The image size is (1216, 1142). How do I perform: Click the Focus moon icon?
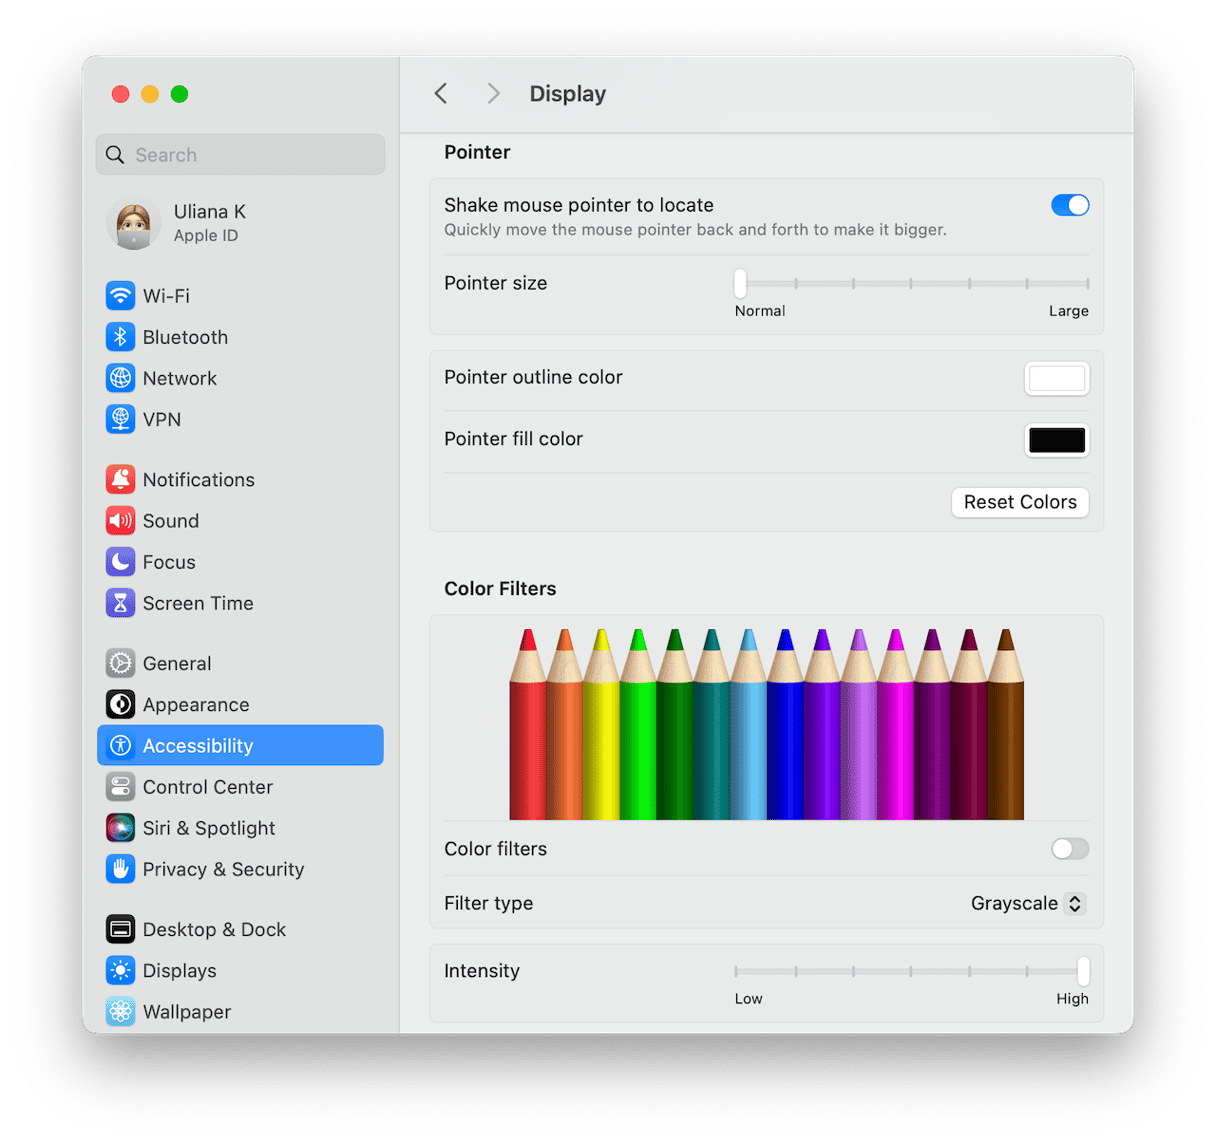[120, 562]
